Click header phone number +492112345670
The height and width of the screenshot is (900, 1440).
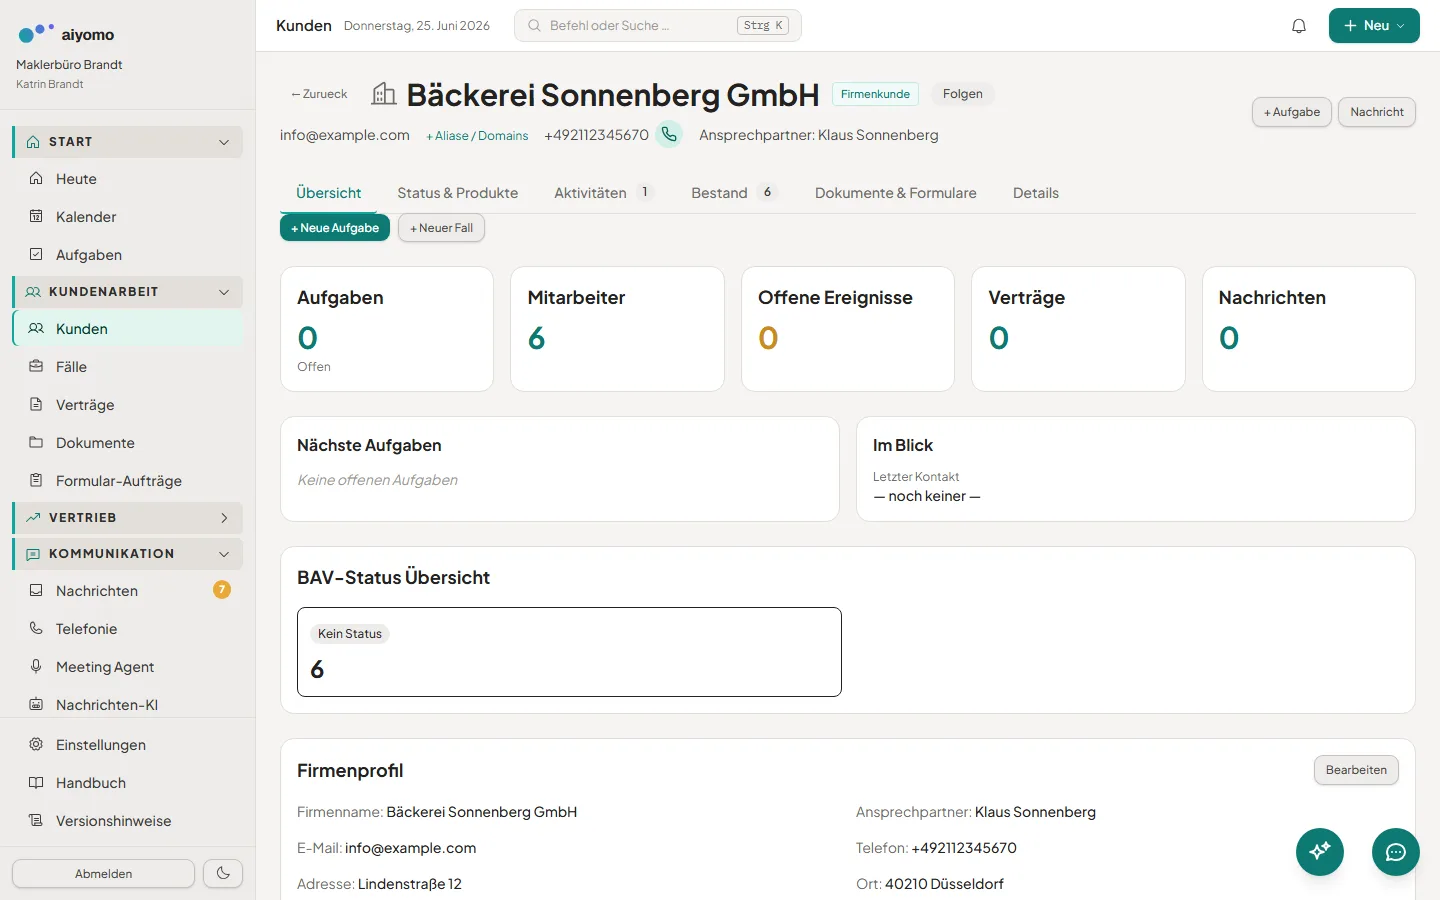click(x=596, y=135)
